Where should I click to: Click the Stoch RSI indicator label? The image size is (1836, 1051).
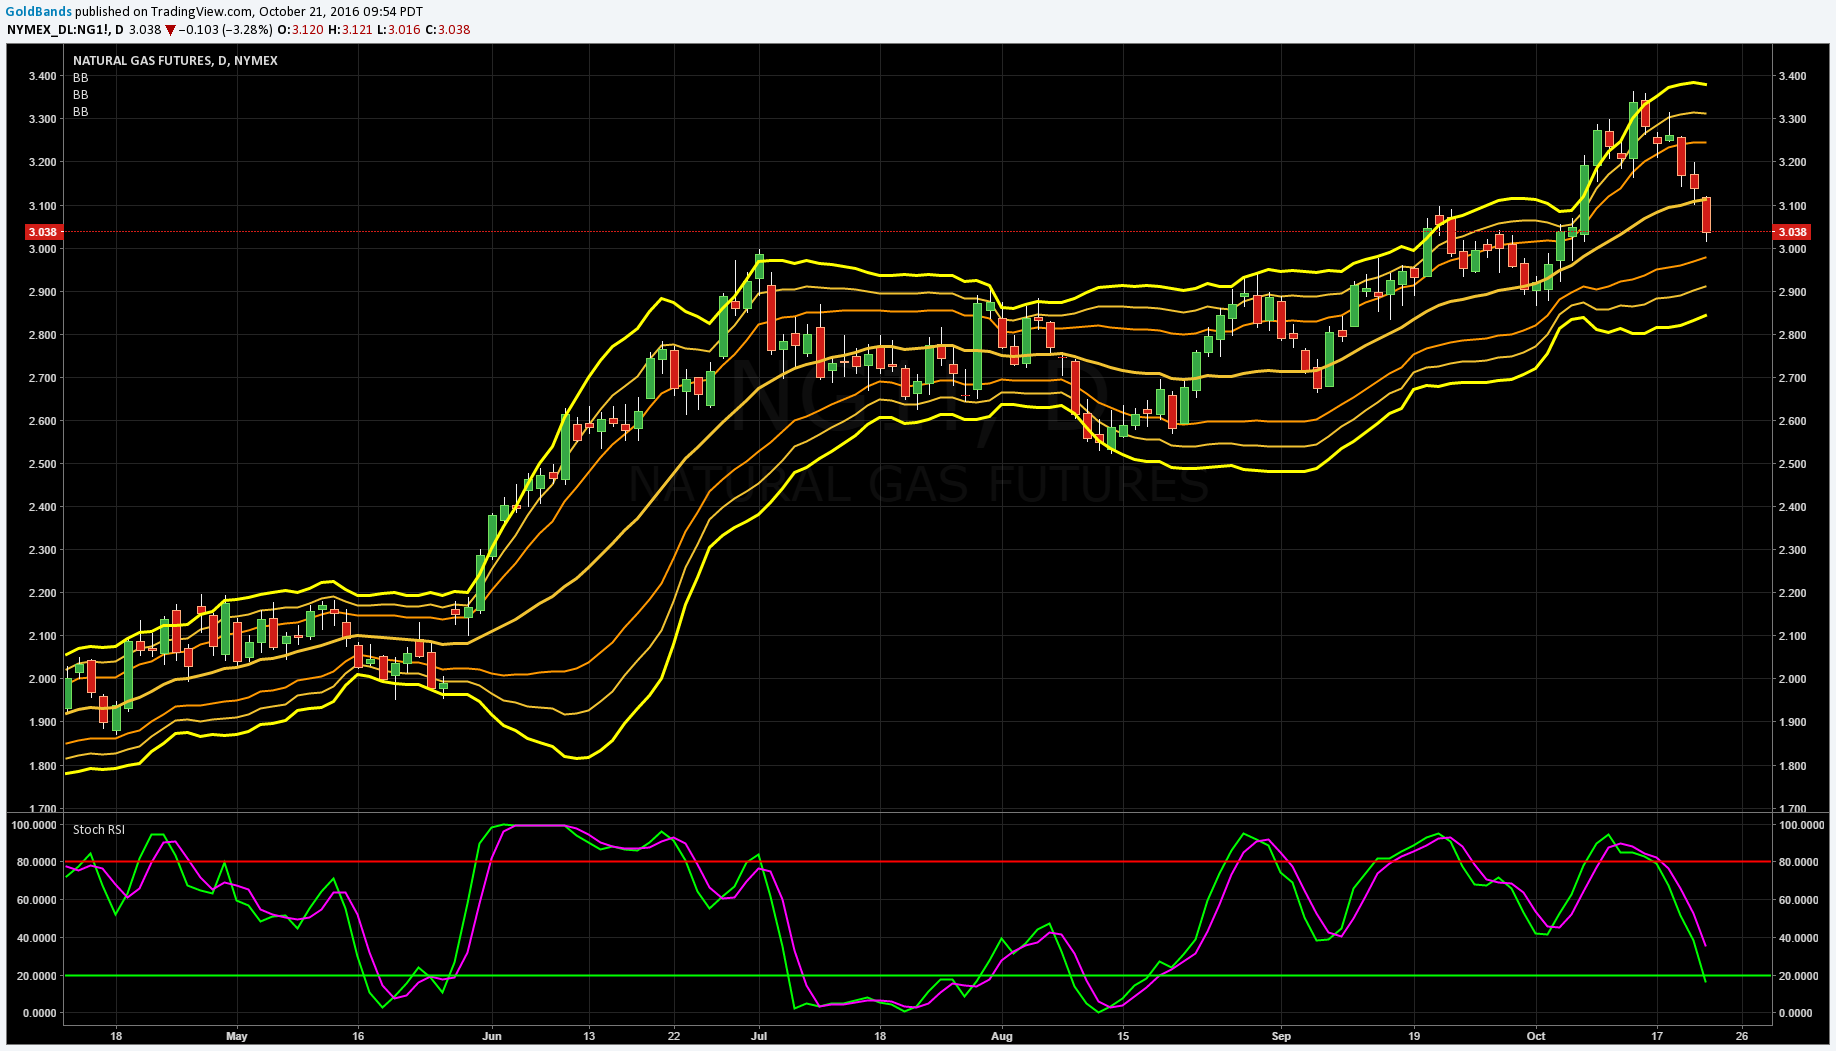pyautogui.click(x=99, y=830)
